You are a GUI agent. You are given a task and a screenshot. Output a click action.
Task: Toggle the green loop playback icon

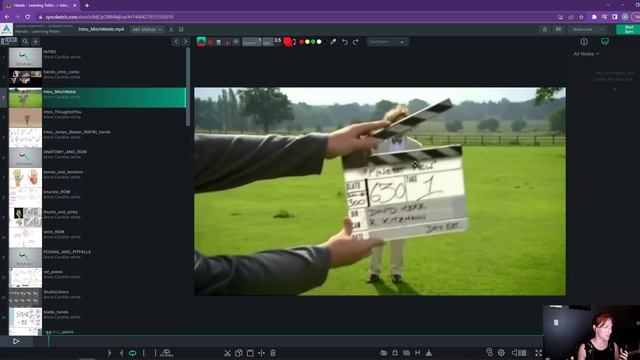coord(133,353)
